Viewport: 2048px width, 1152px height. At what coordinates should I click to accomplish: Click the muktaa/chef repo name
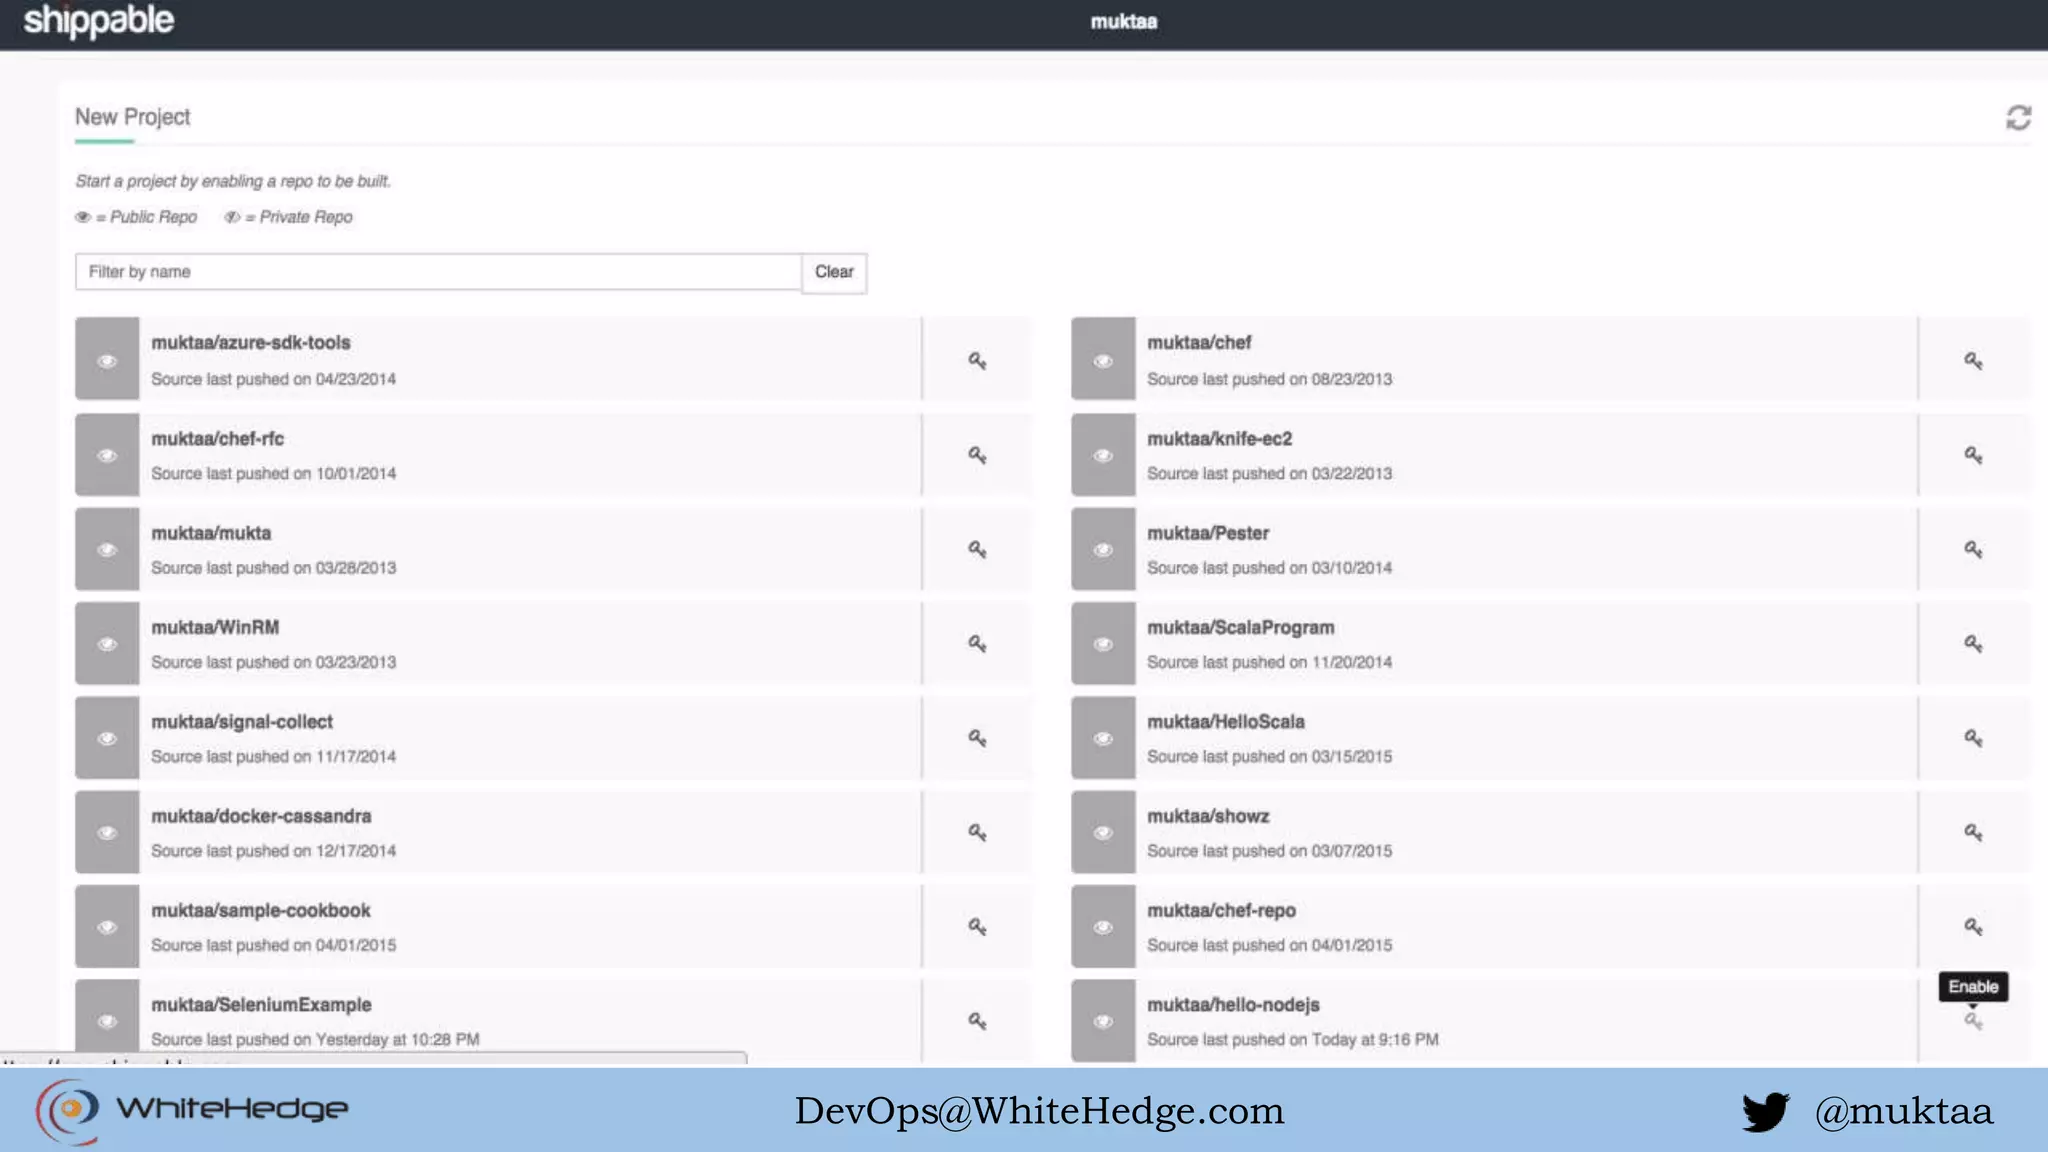tap(1199, 343)
